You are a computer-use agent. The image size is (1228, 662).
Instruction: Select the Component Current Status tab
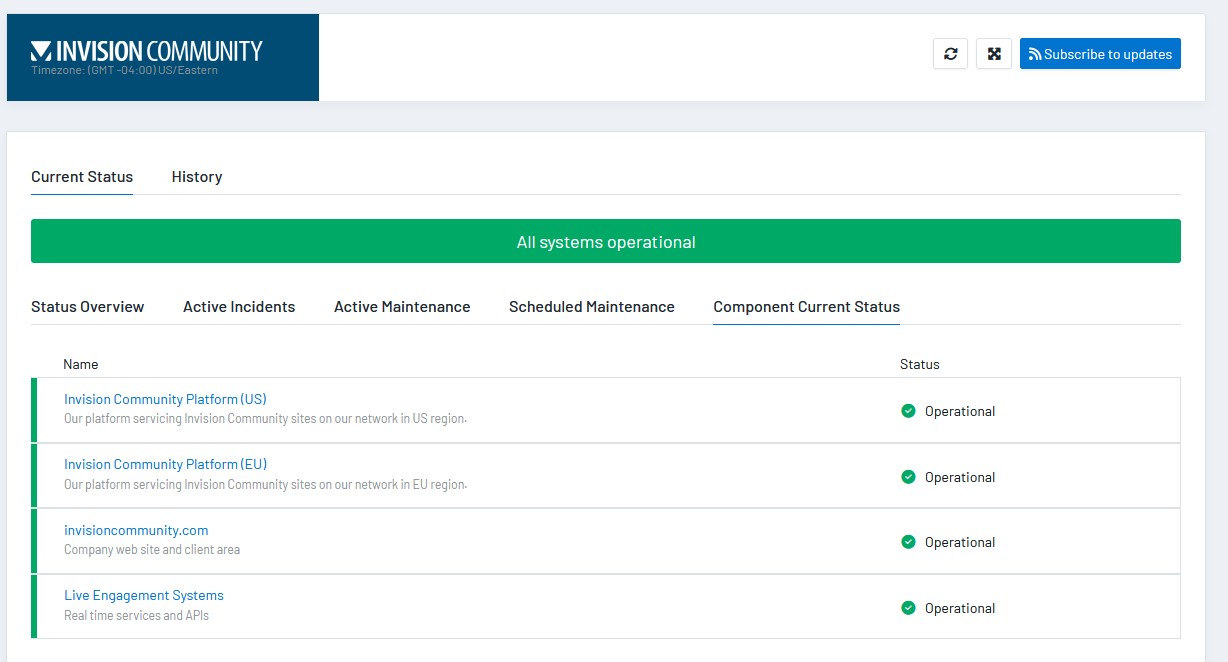[x=807, y=307]
